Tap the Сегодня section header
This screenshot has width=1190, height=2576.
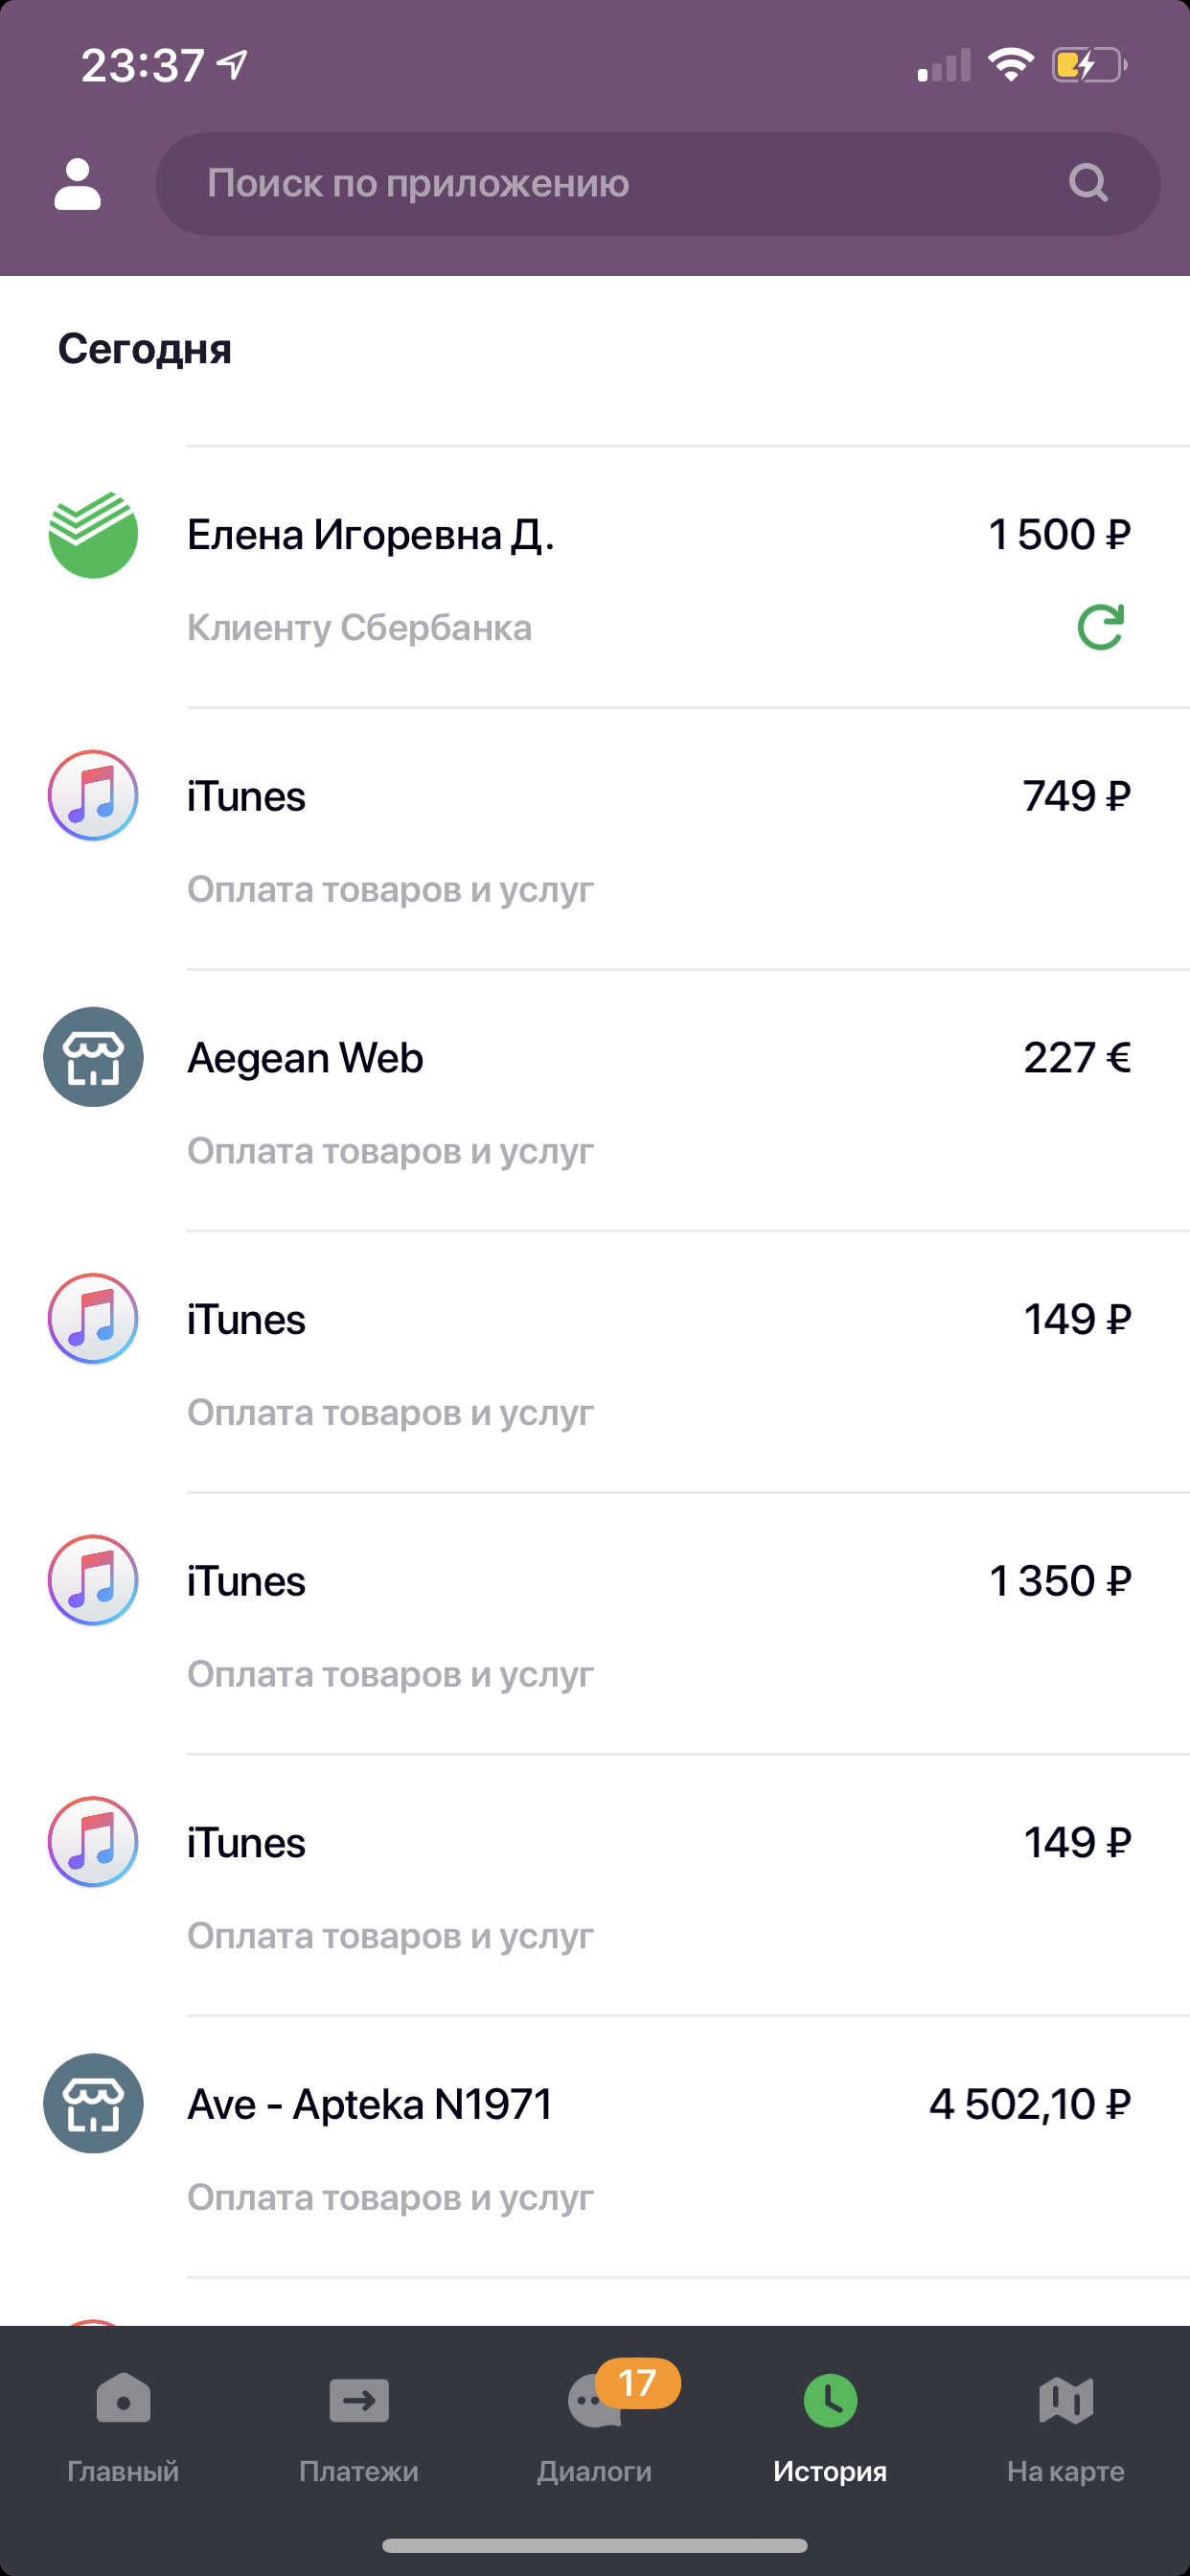pos(145,349)
